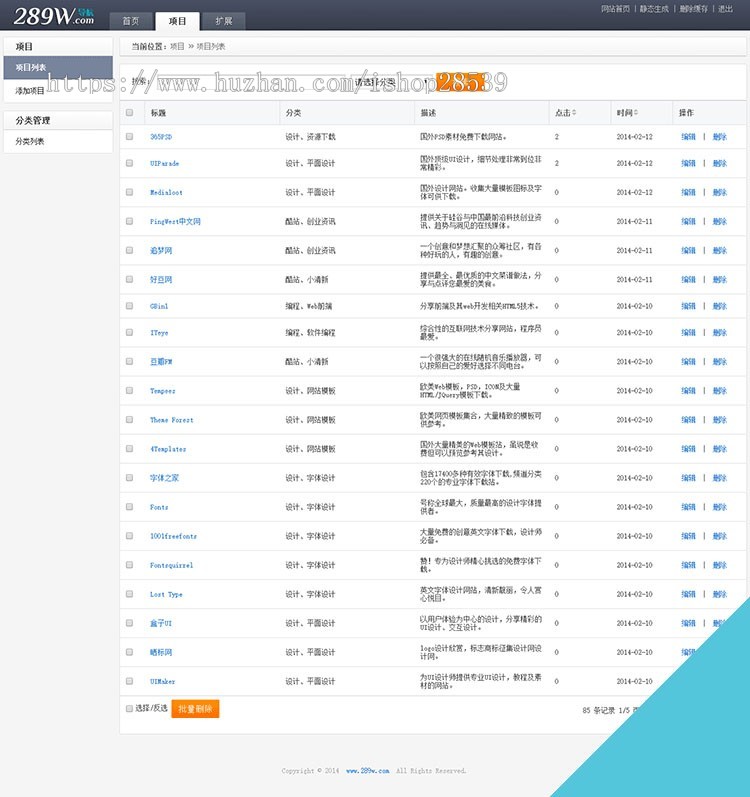
Task: Open the 4Templates title link
Action: click(168, 449)
